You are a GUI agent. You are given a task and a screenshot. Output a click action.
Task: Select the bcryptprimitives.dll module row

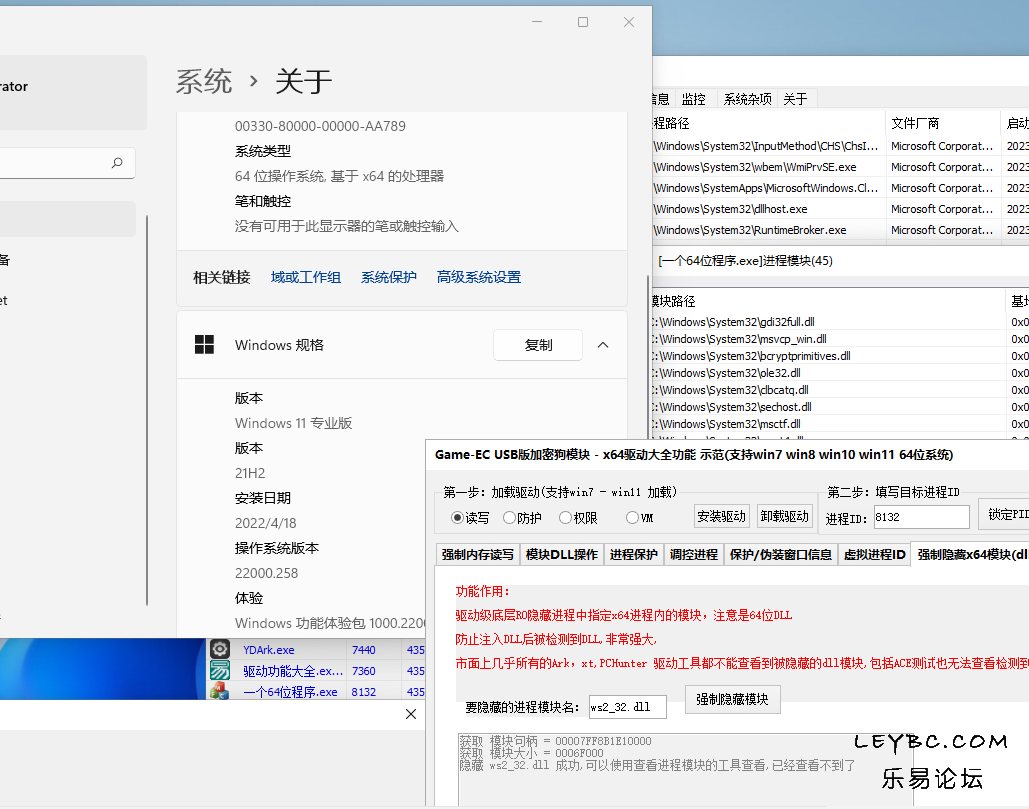coord(840,356)
